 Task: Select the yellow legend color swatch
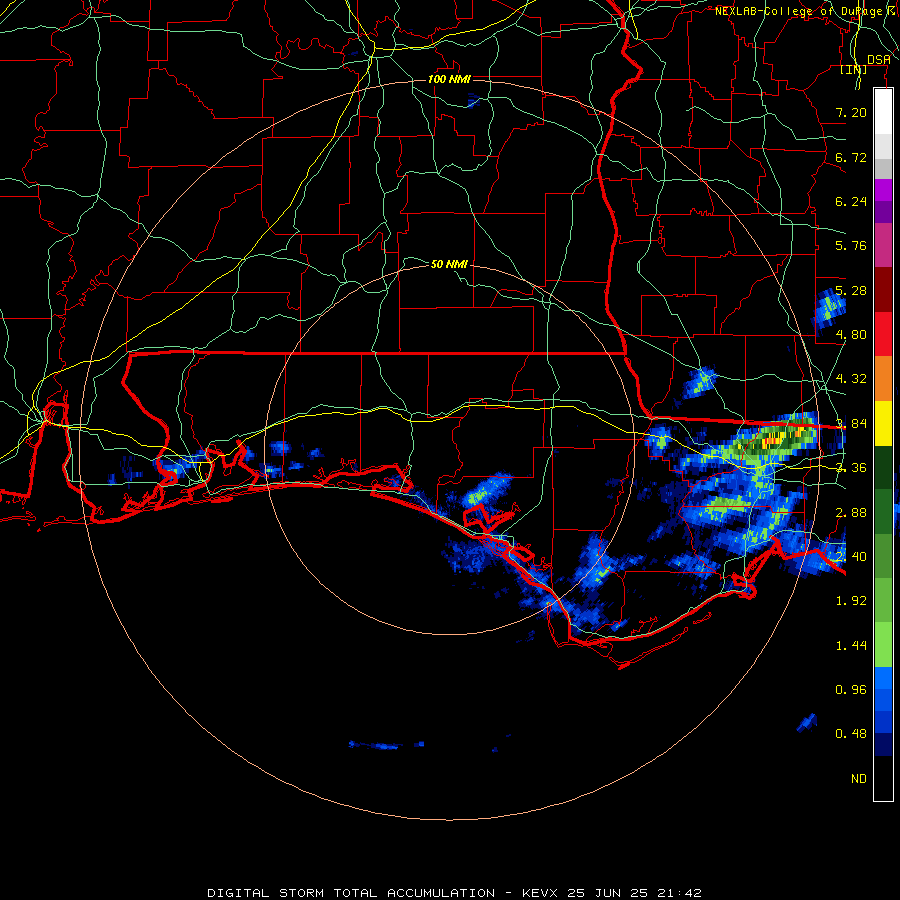pos(883,424)
